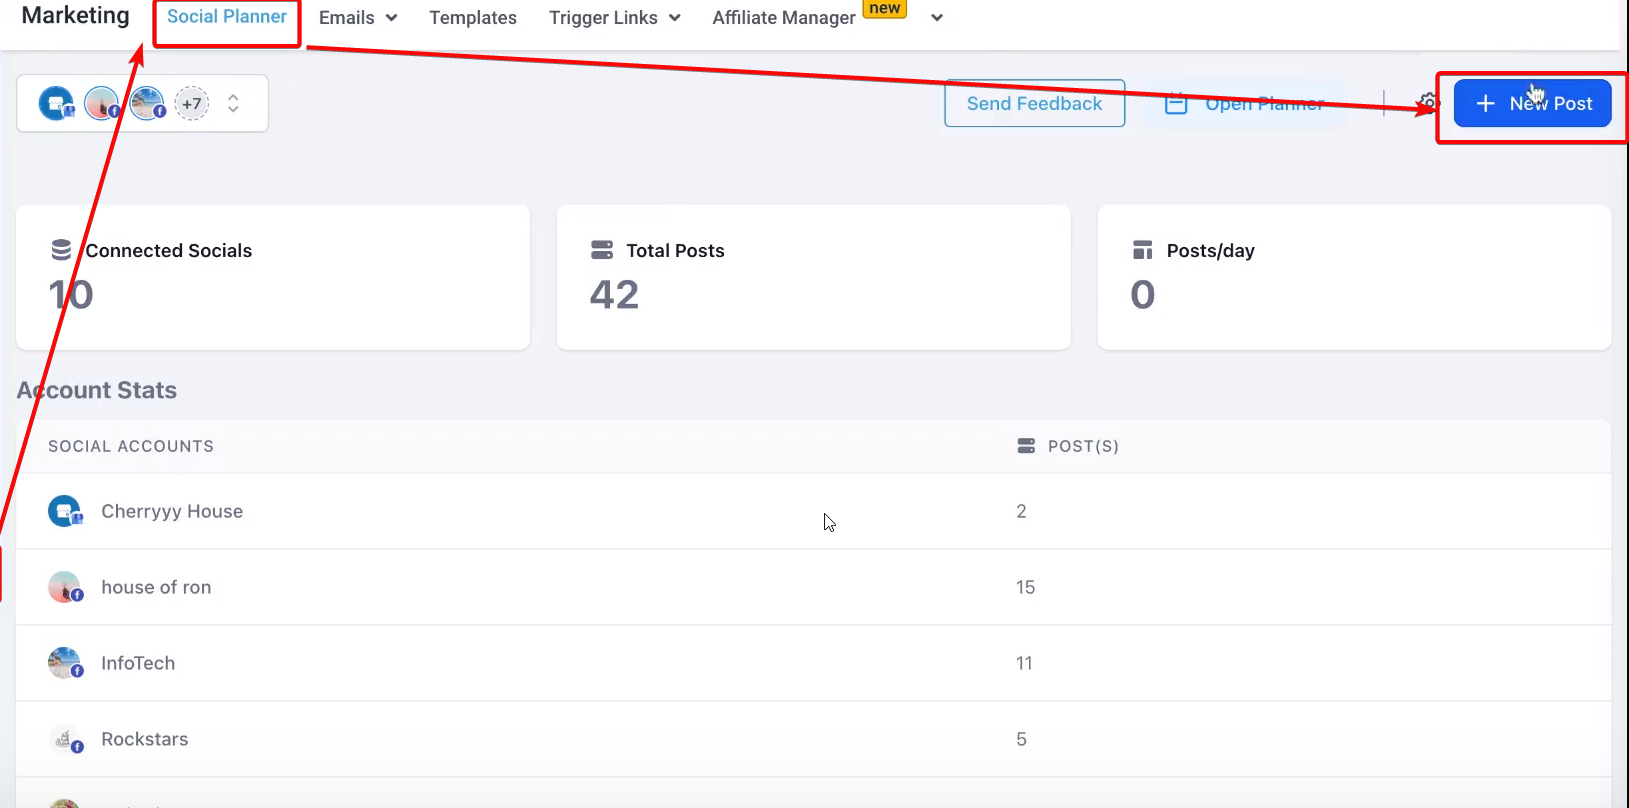Click the POST(S) header icon
Image resolution: width=1629 pixels, height=808 pixels.
point(1026,446)
